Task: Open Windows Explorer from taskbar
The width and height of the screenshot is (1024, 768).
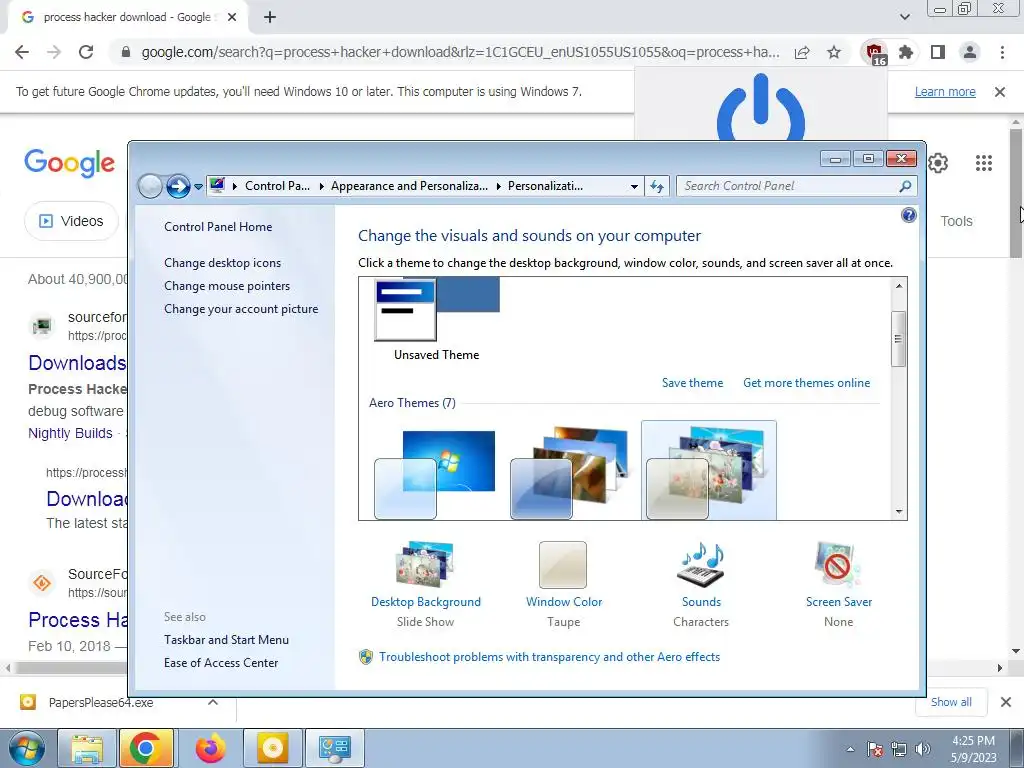Action: 86,748
